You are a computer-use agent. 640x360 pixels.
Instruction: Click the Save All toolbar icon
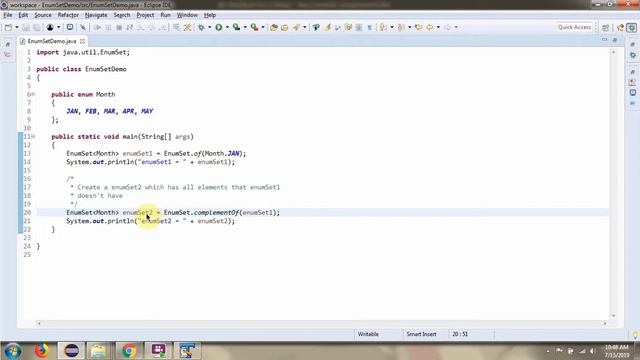click(x=37, y=27)
